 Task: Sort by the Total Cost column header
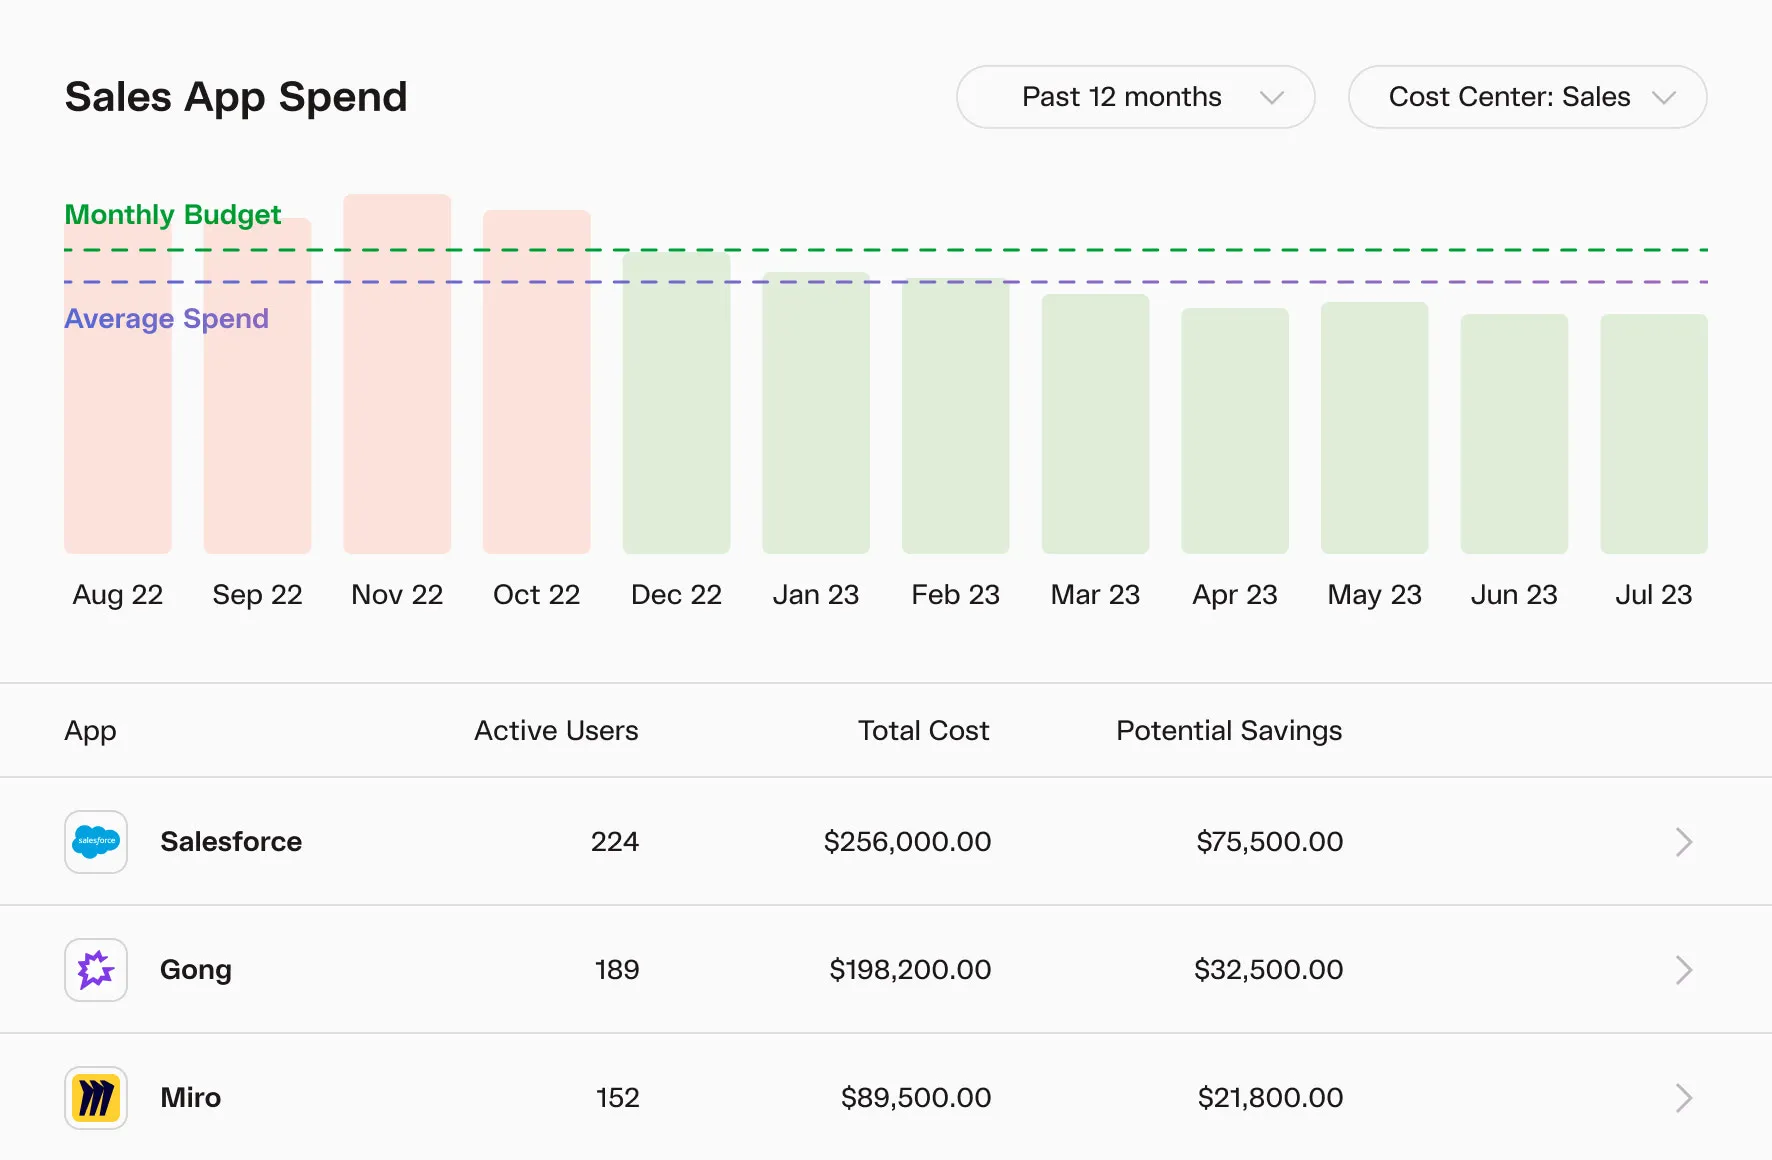pyautogui.click(x=923, y=731)
